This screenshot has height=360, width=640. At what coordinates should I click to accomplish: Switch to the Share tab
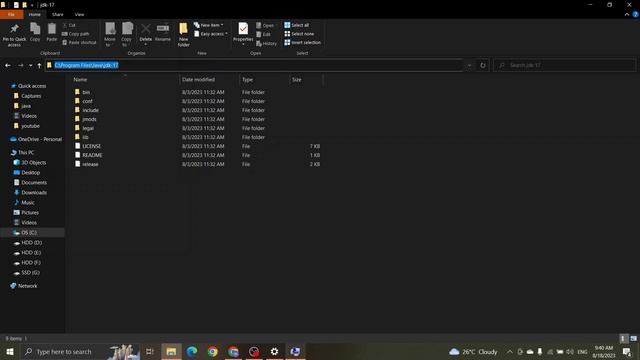pyautogui.click(x=58, y=14)
